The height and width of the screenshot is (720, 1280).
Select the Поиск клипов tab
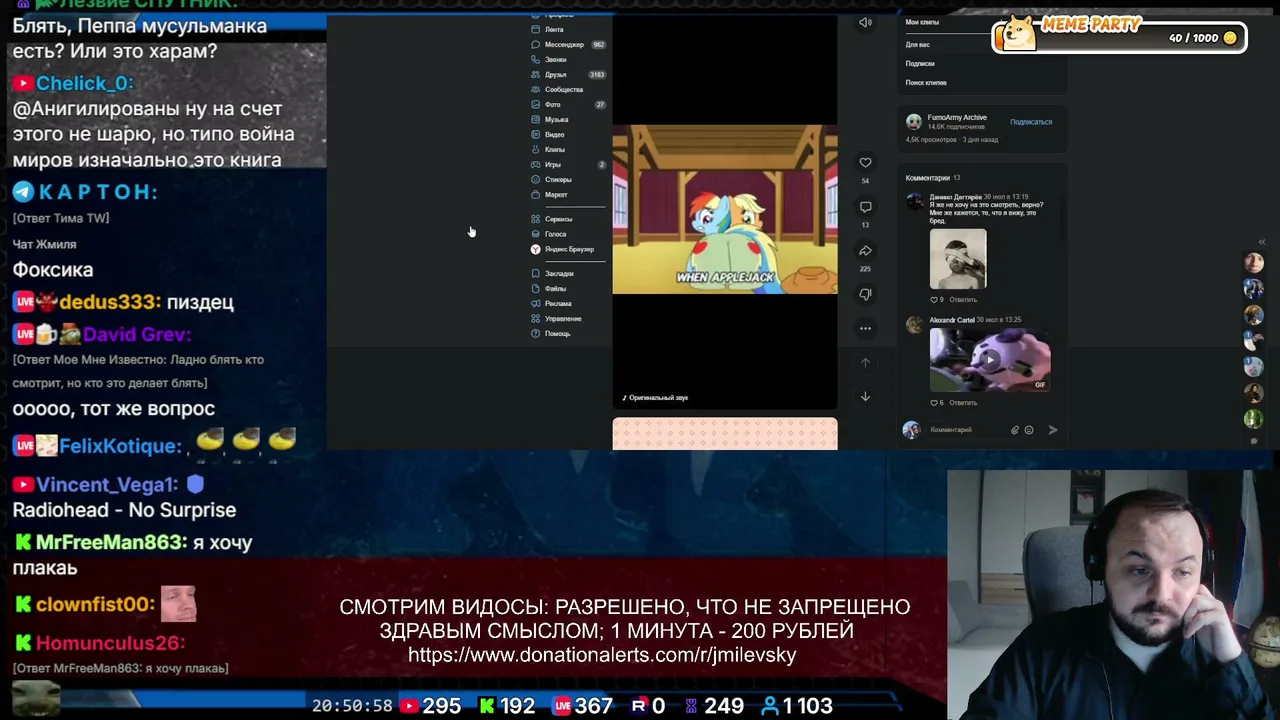point(926,83)
